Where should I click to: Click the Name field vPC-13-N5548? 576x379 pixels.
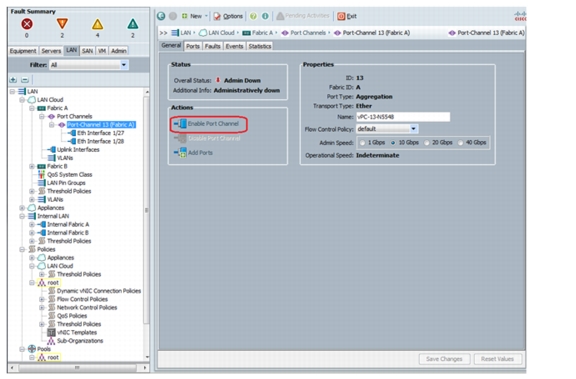pos(403,117)
